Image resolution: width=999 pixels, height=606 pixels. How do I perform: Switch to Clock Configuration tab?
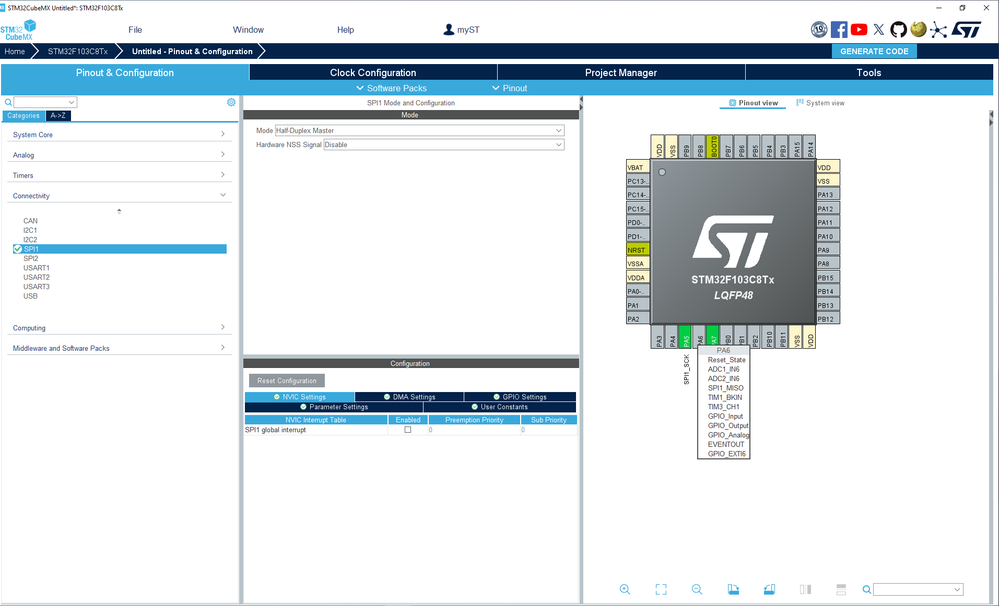373,73
